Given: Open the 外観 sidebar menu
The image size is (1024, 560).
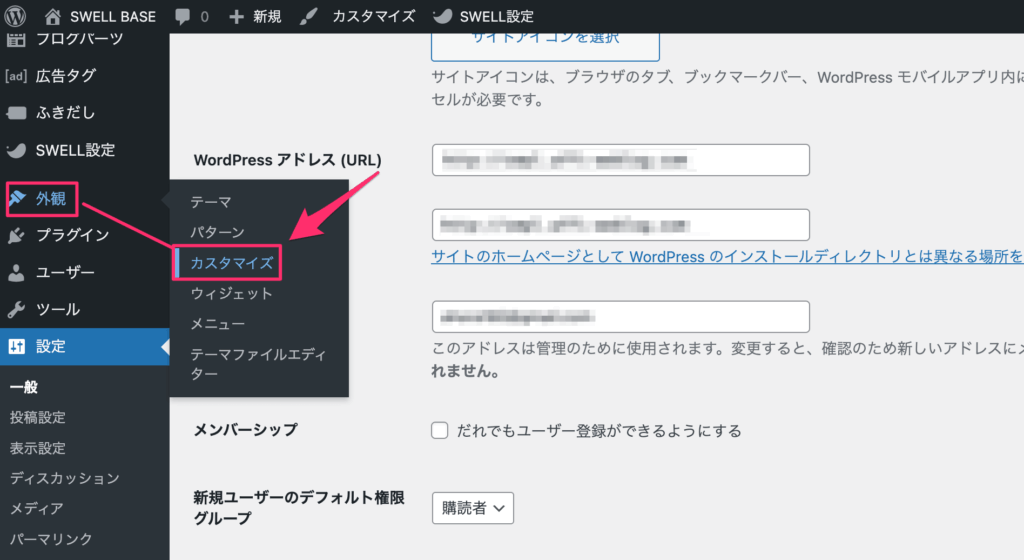Looking at the screenshot, I should (x=51, y=199).
